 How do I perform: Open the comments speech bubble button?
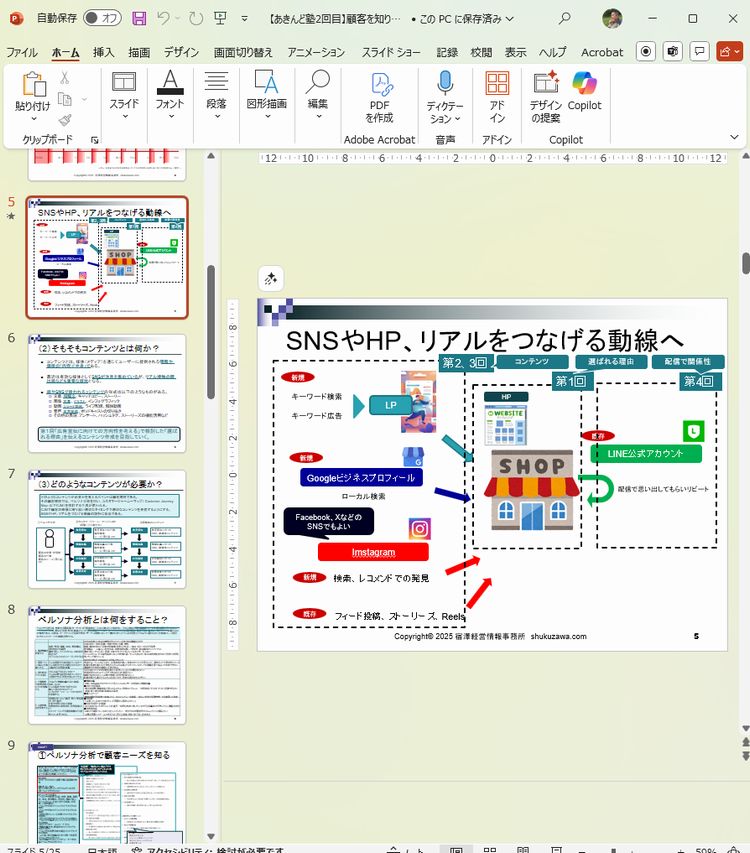coord(701,51)
